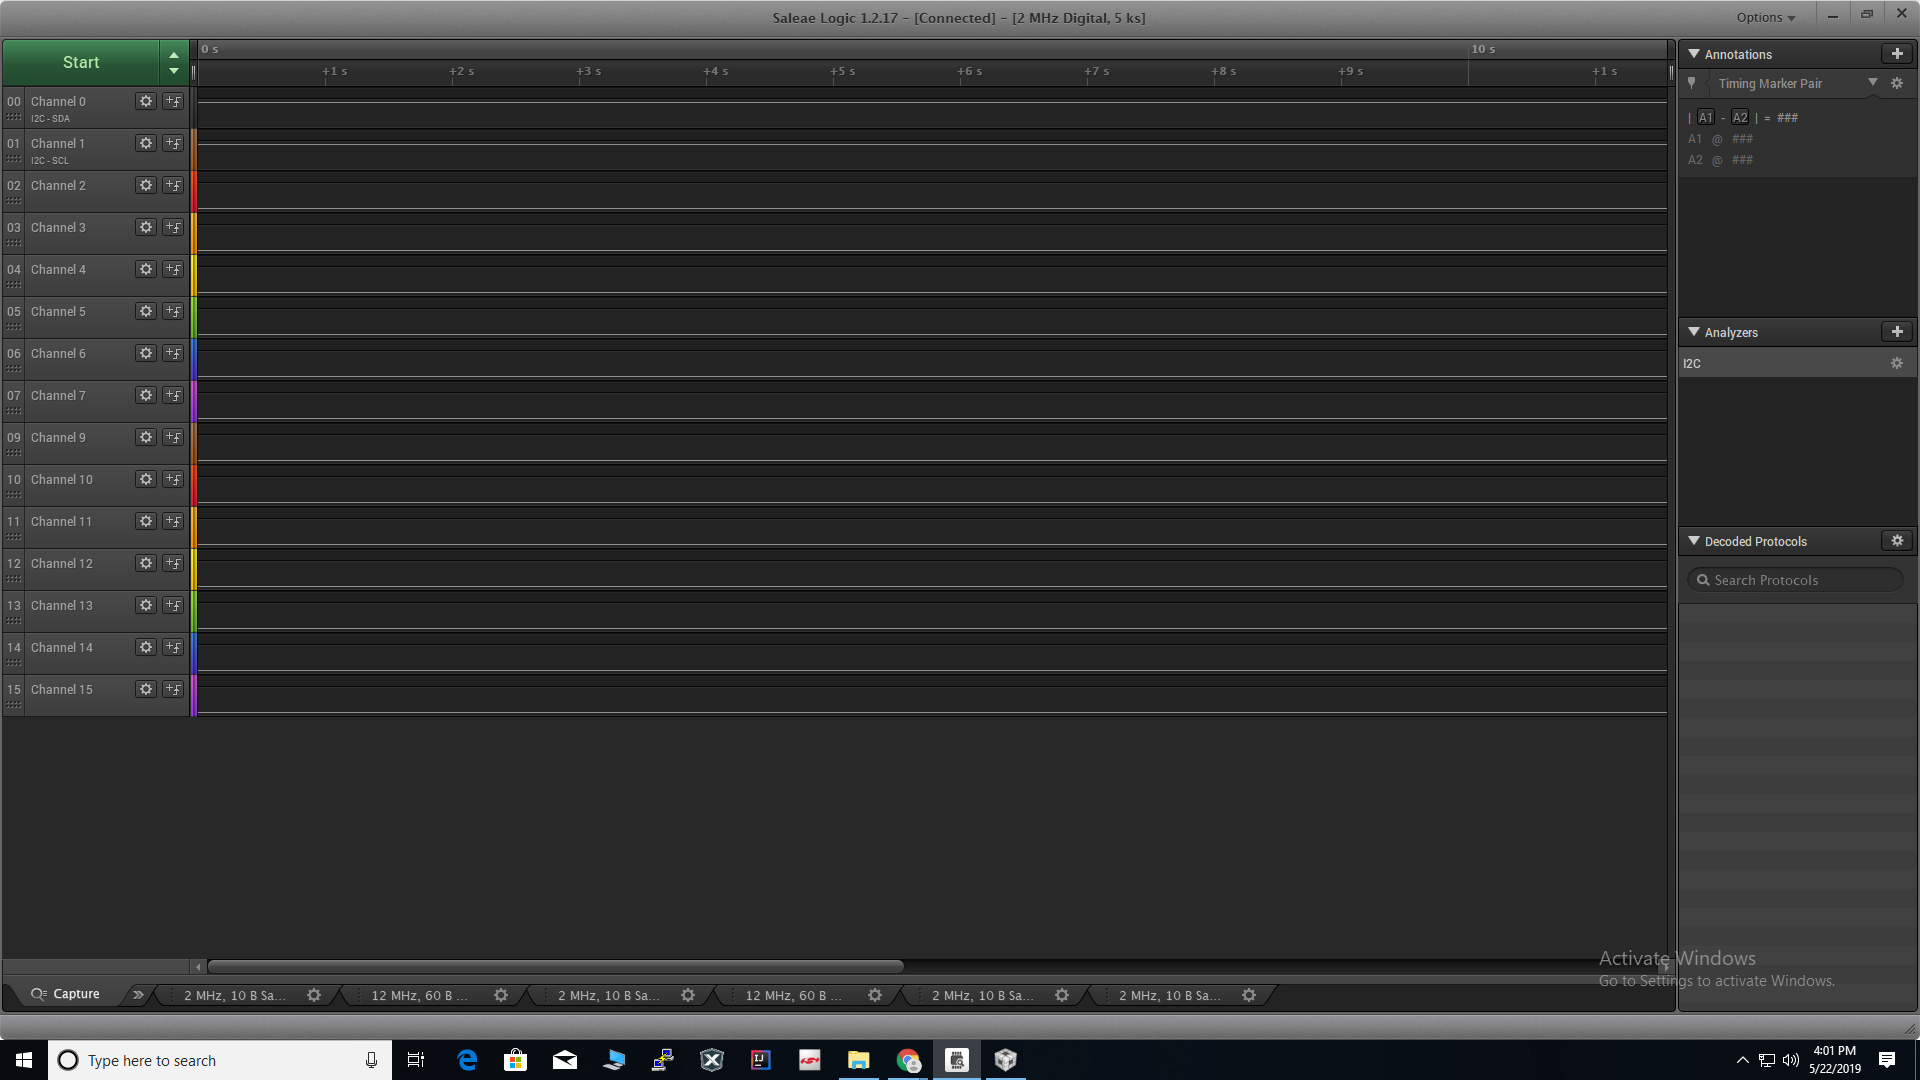This screenshot has width=1920, height=1080.
Task: Switch to the Capture tab
Action: (x=66, y=994)
